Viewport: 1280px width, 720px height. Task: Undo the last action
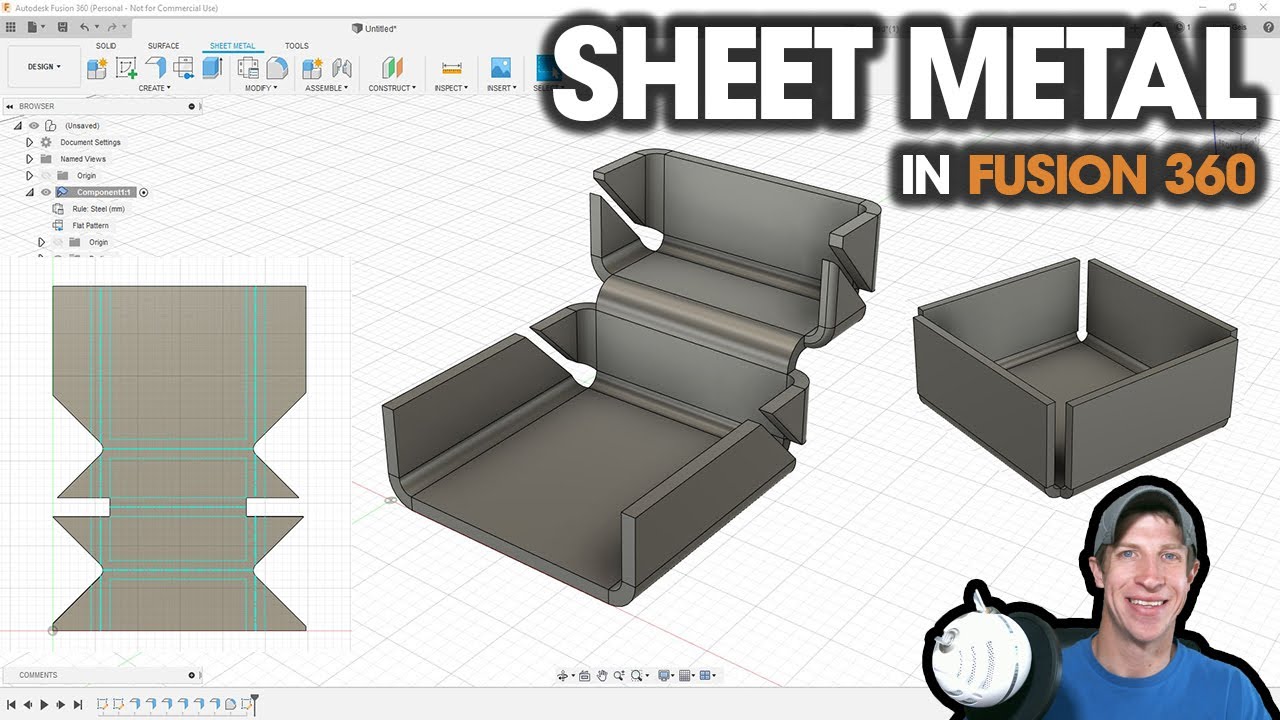coord(86,27)
